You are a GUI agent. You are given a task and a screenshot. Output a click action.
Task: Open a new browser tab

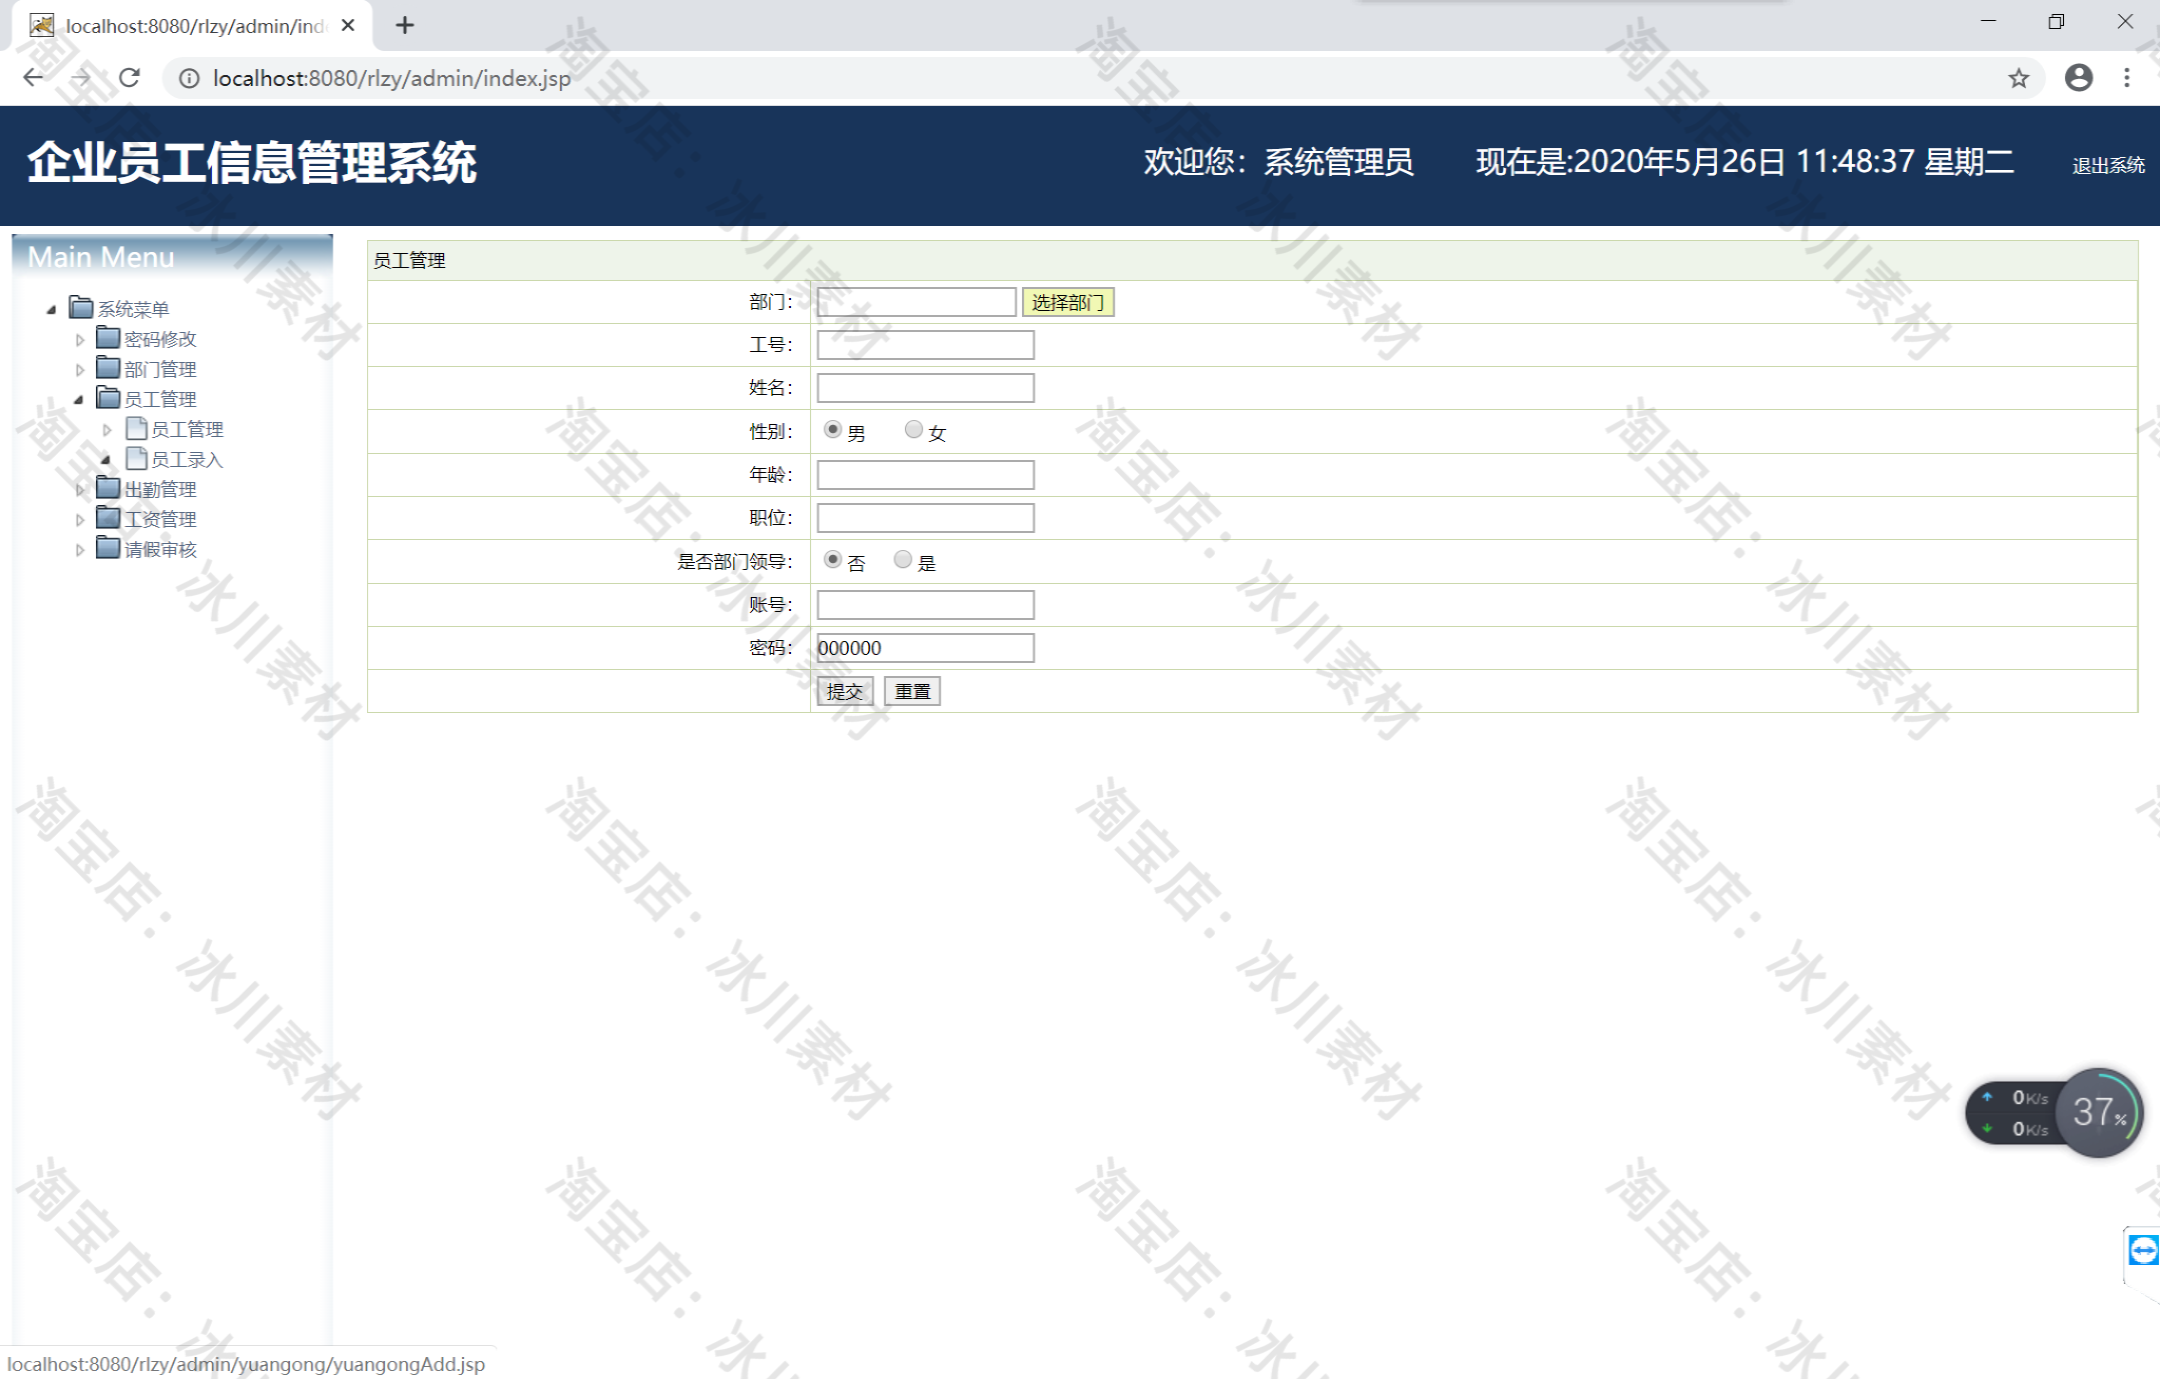click(405, 25)
